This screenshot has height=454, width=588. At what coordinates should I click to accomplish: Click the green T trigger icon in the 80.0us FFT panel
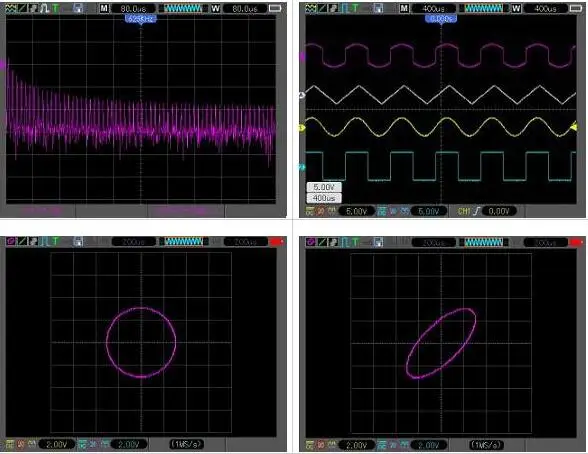tap(56, 8)
